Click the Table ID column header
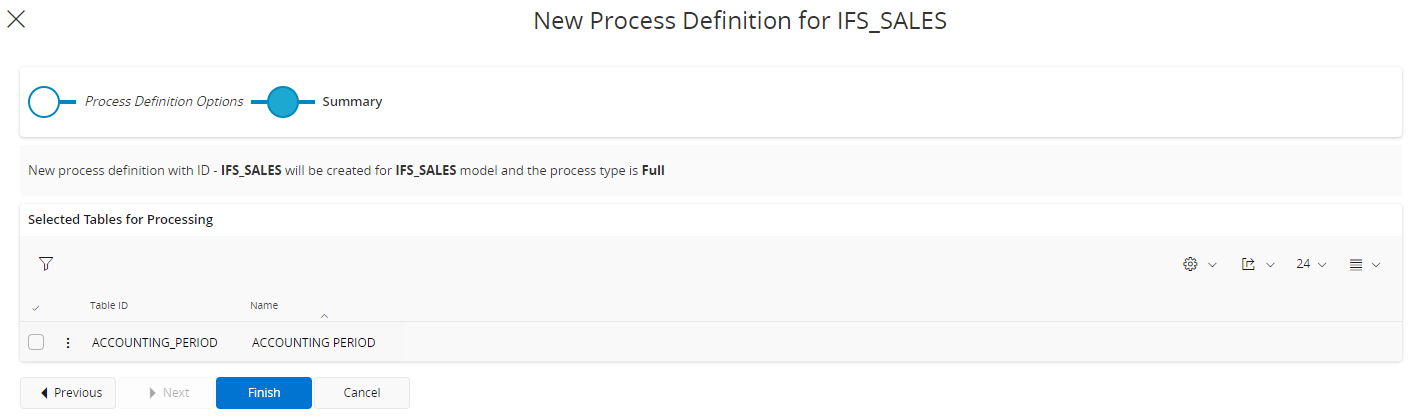 (109, 305)
